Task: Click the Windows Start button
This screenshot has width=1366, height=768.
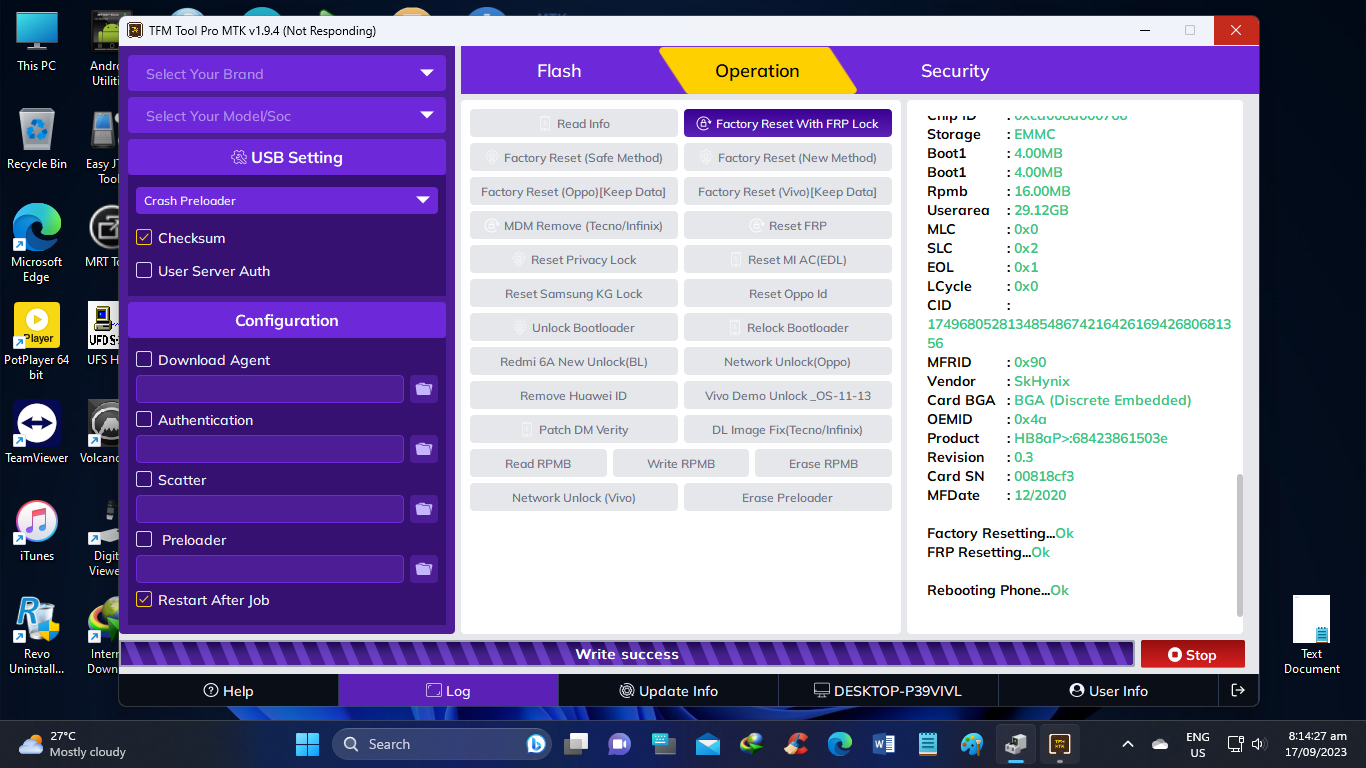Action: coord(307,744)
